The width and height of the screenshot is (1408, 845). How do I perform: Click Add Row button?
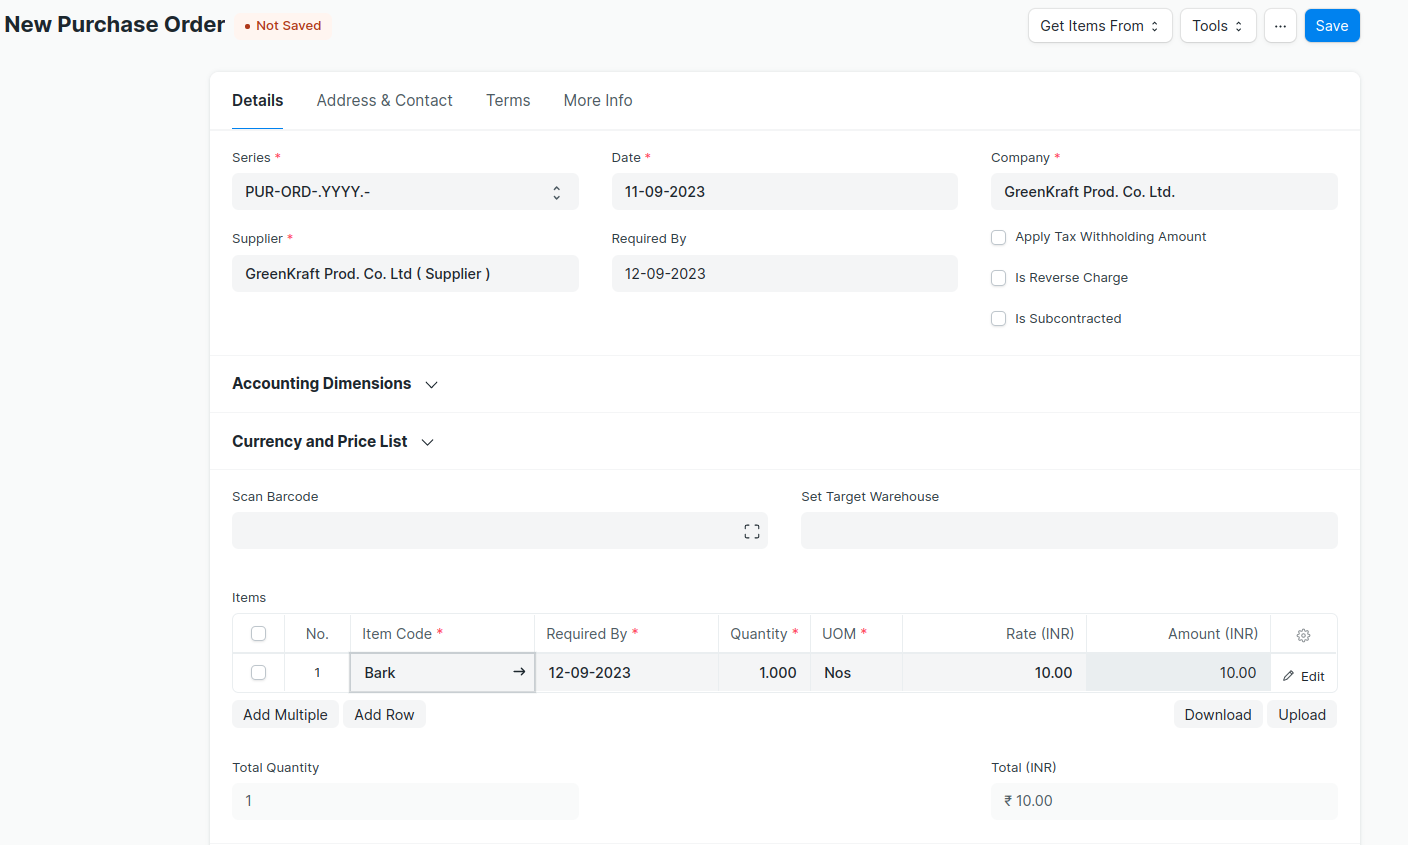(384, 715)
